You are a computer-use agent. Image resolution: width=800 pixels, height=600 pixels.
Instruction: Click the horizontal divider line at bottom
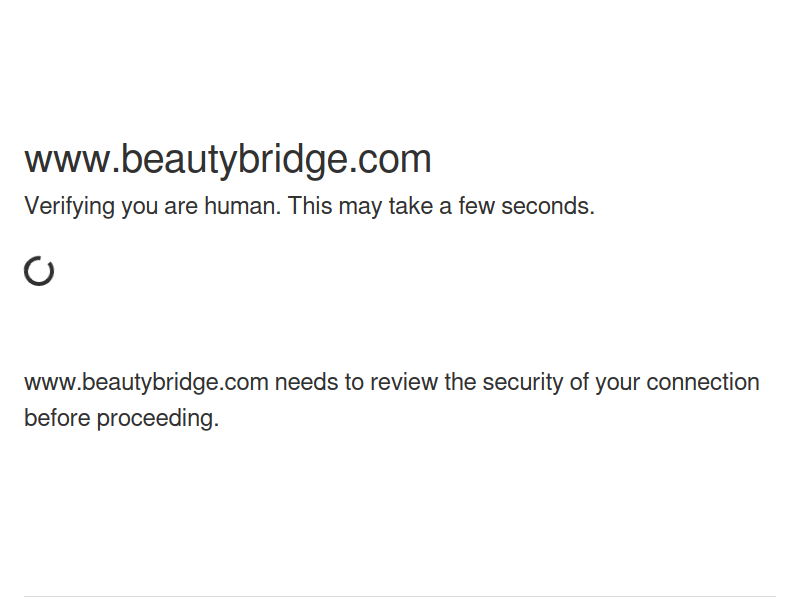tap(400, 596)
